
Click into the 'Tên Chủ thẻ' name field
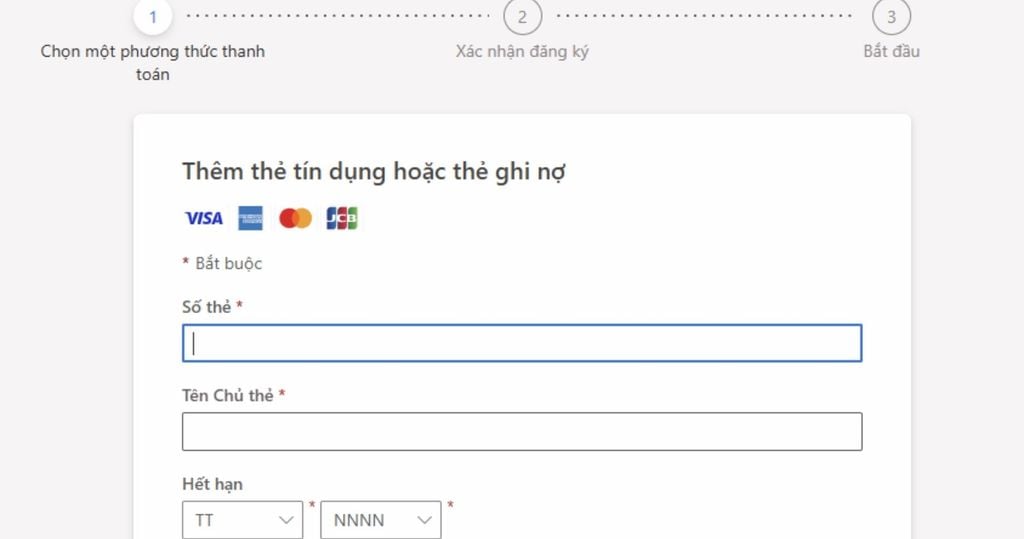[522, 431]
